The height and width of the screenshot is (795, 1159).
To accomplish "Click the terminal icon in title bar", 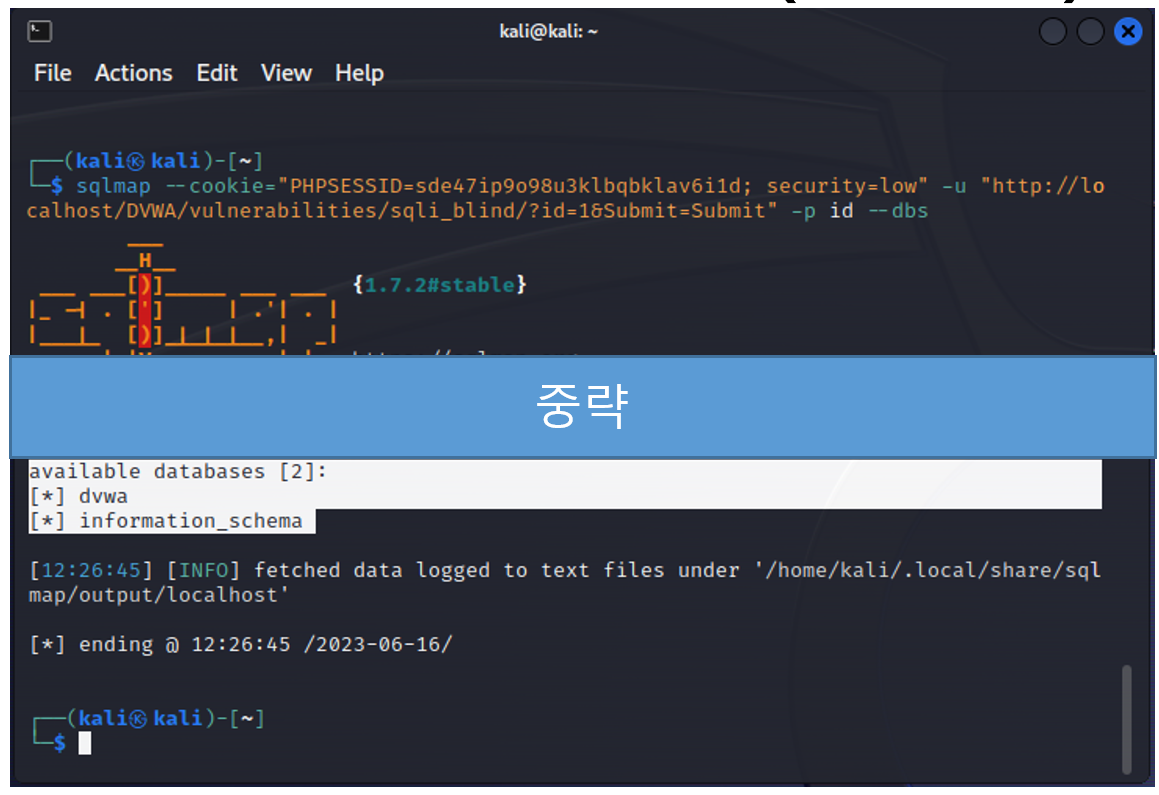I will (x=39, y=31).
